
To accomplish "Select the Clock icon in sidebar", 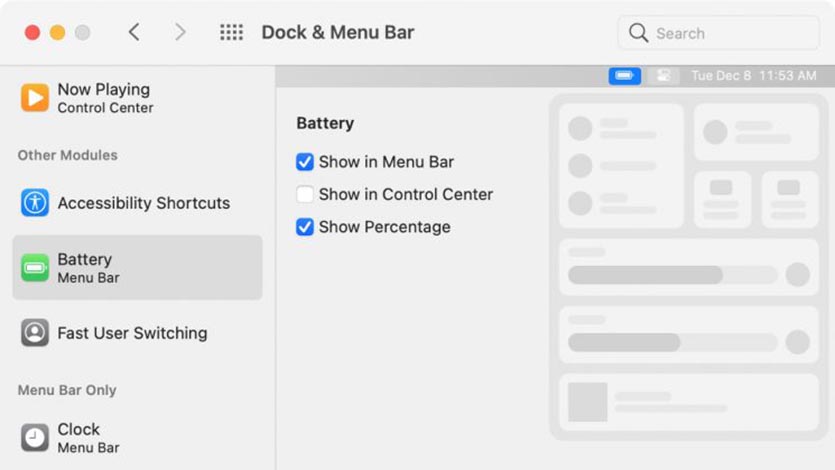I will (x=35, y=438).
